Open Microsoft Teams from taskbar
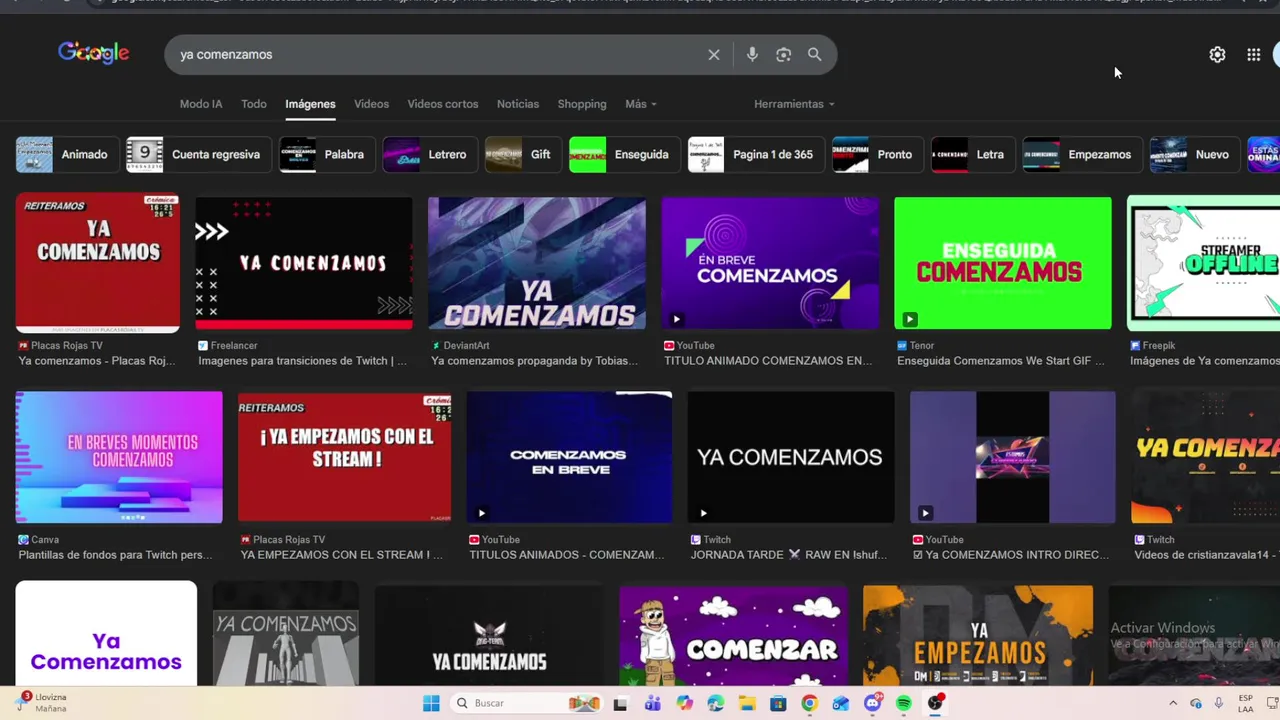 (653, 704)
